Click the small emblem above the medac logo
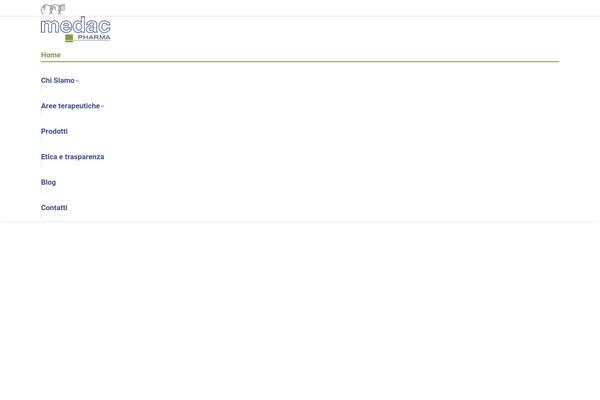 53,9
